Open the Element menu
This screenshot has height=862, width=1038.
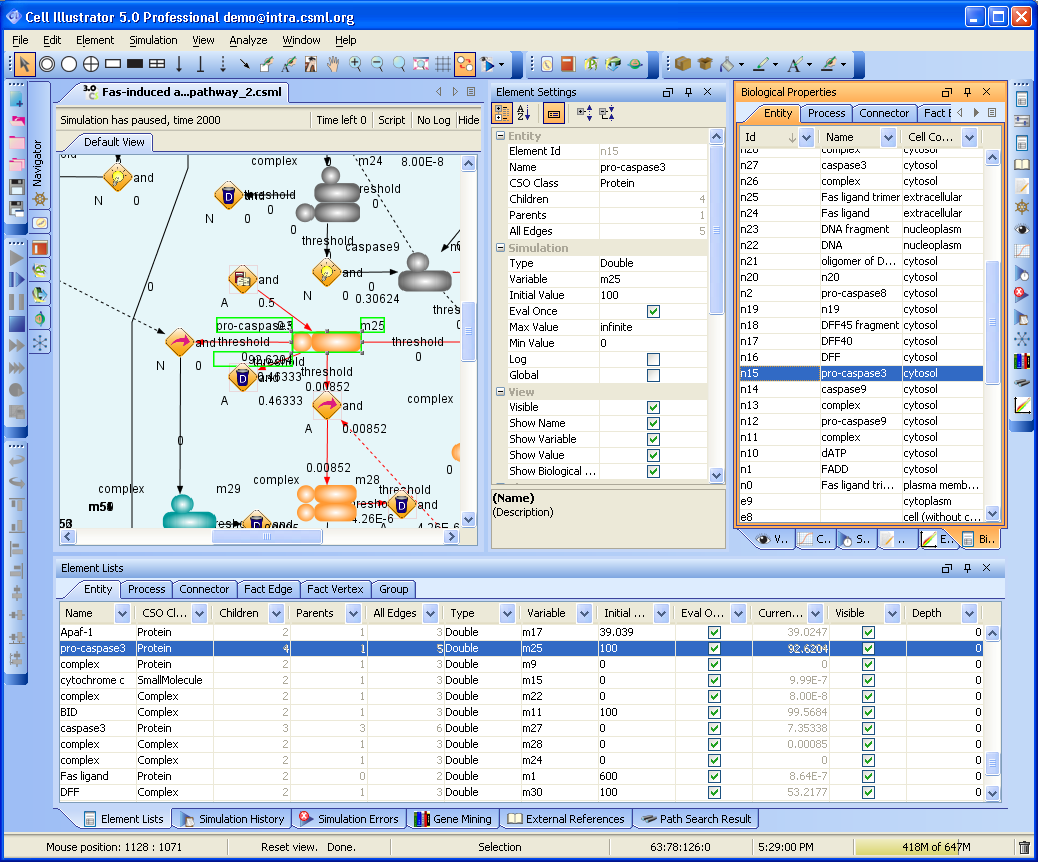(95, 40)
